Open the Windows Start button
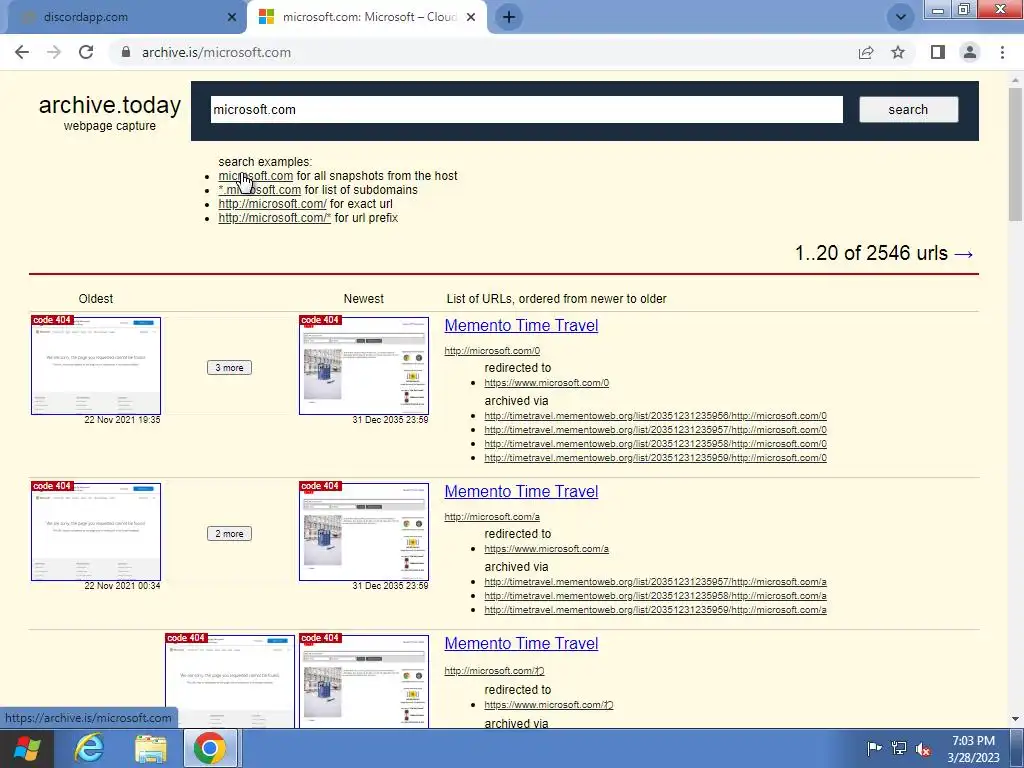Viewport: 1024px width, 768px height. pos(27,748)
